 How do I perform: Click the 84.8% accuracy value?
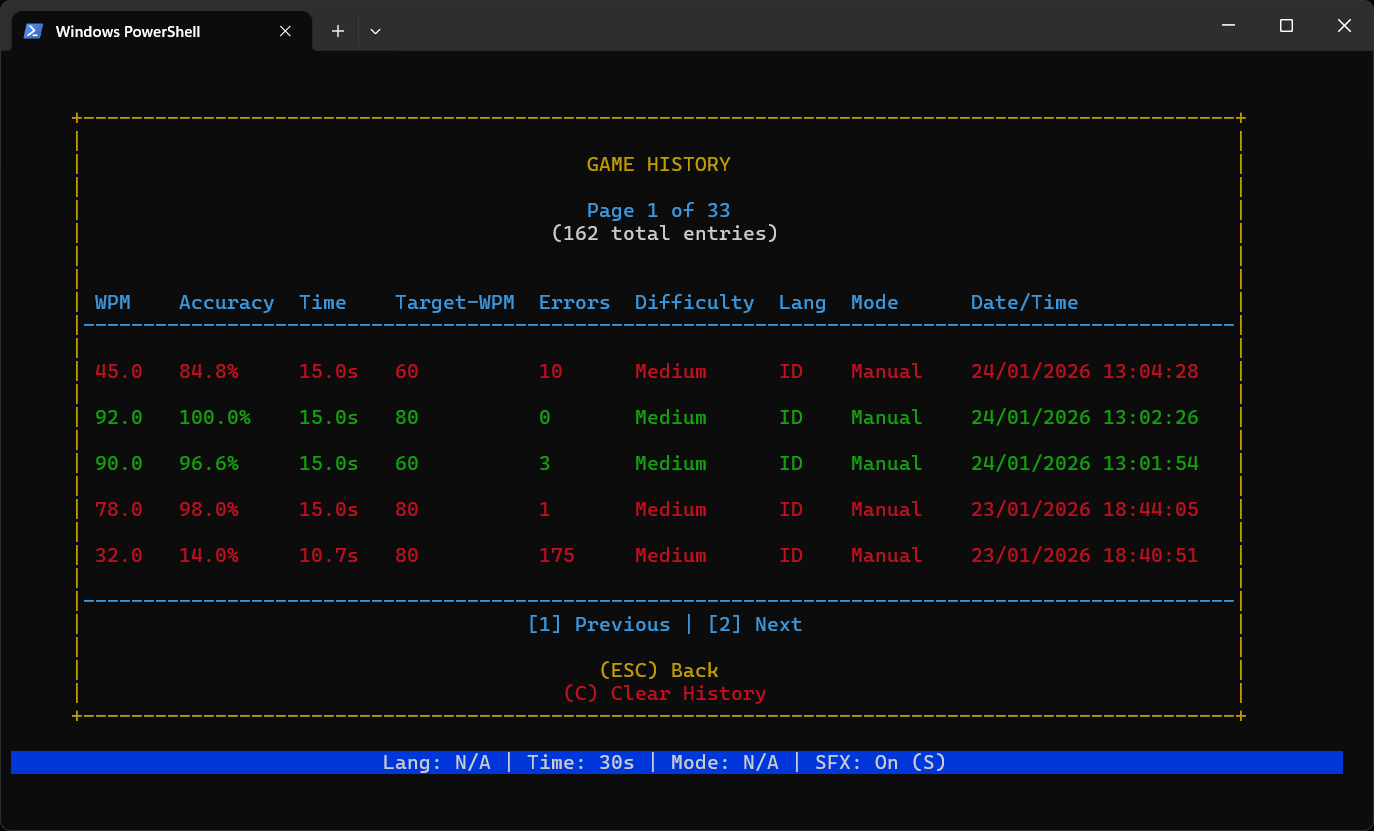tap(209, 371)
